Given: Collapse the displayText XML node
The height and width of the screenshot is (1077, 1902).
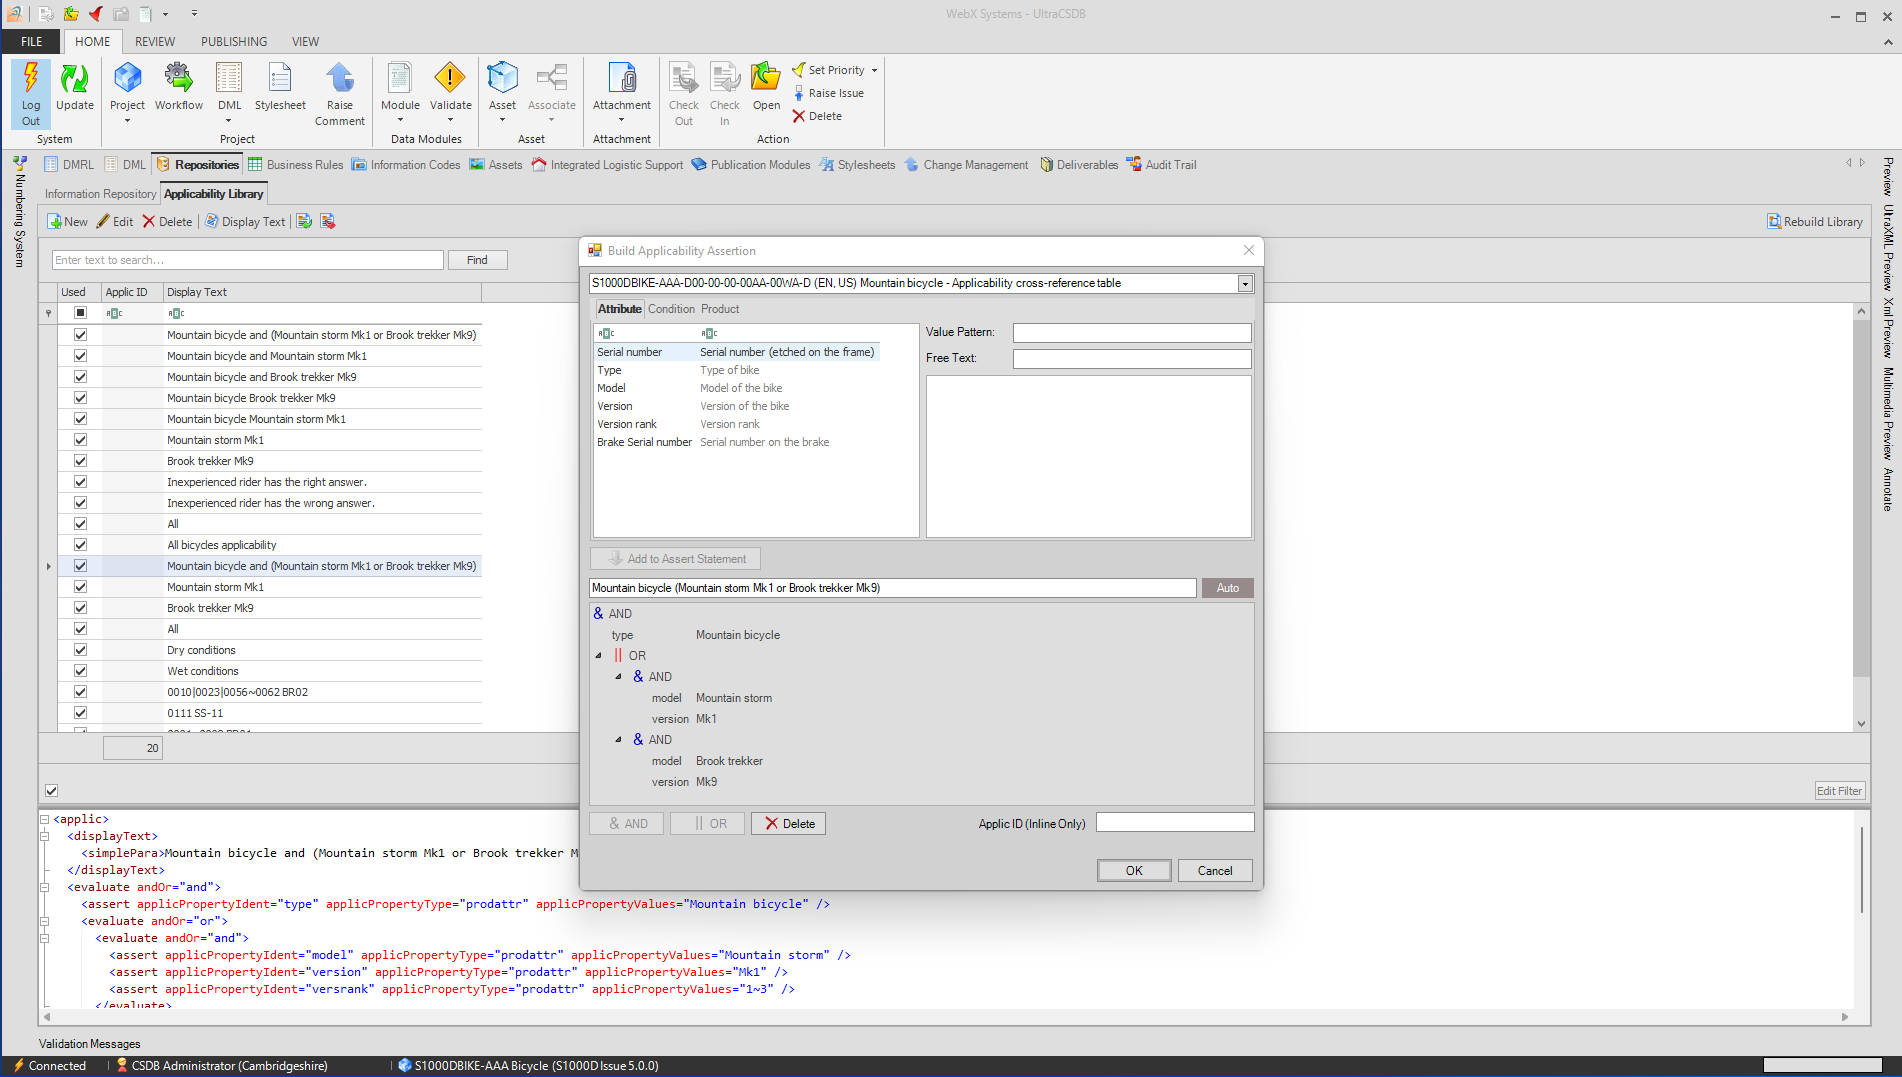Looking at the screenshot, I should [45, 836].
